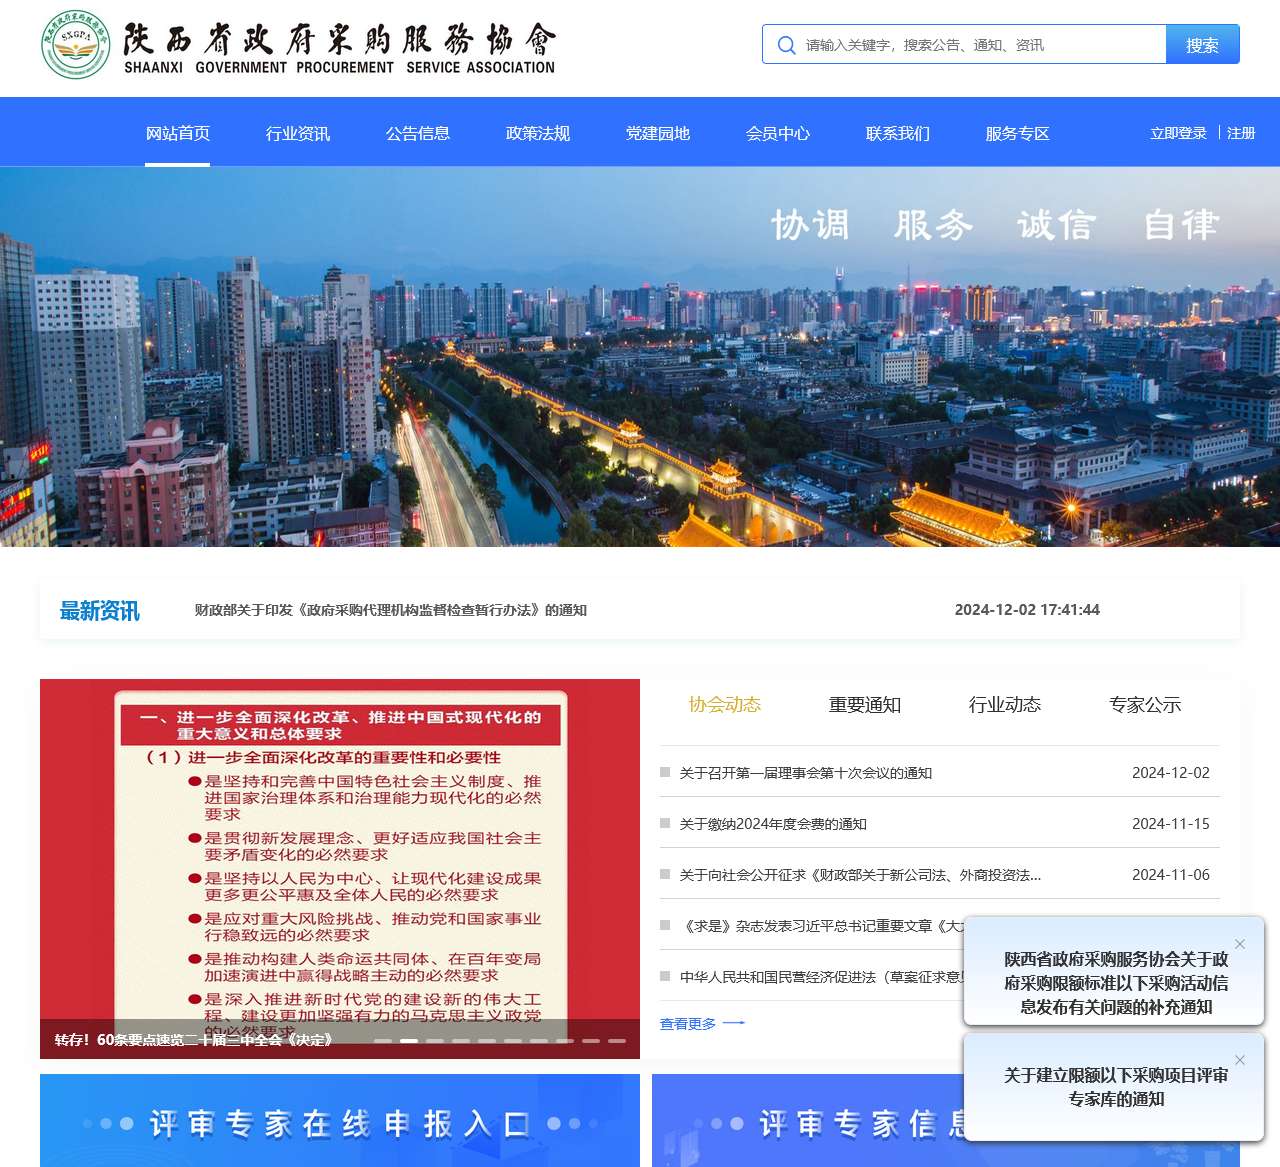Image resolution: width=1280 pixels, height=1167 pixels.
Task: Open the 《求是》杂志发表习近平总书记重要文章 item
Action: (x=822, y=926)
